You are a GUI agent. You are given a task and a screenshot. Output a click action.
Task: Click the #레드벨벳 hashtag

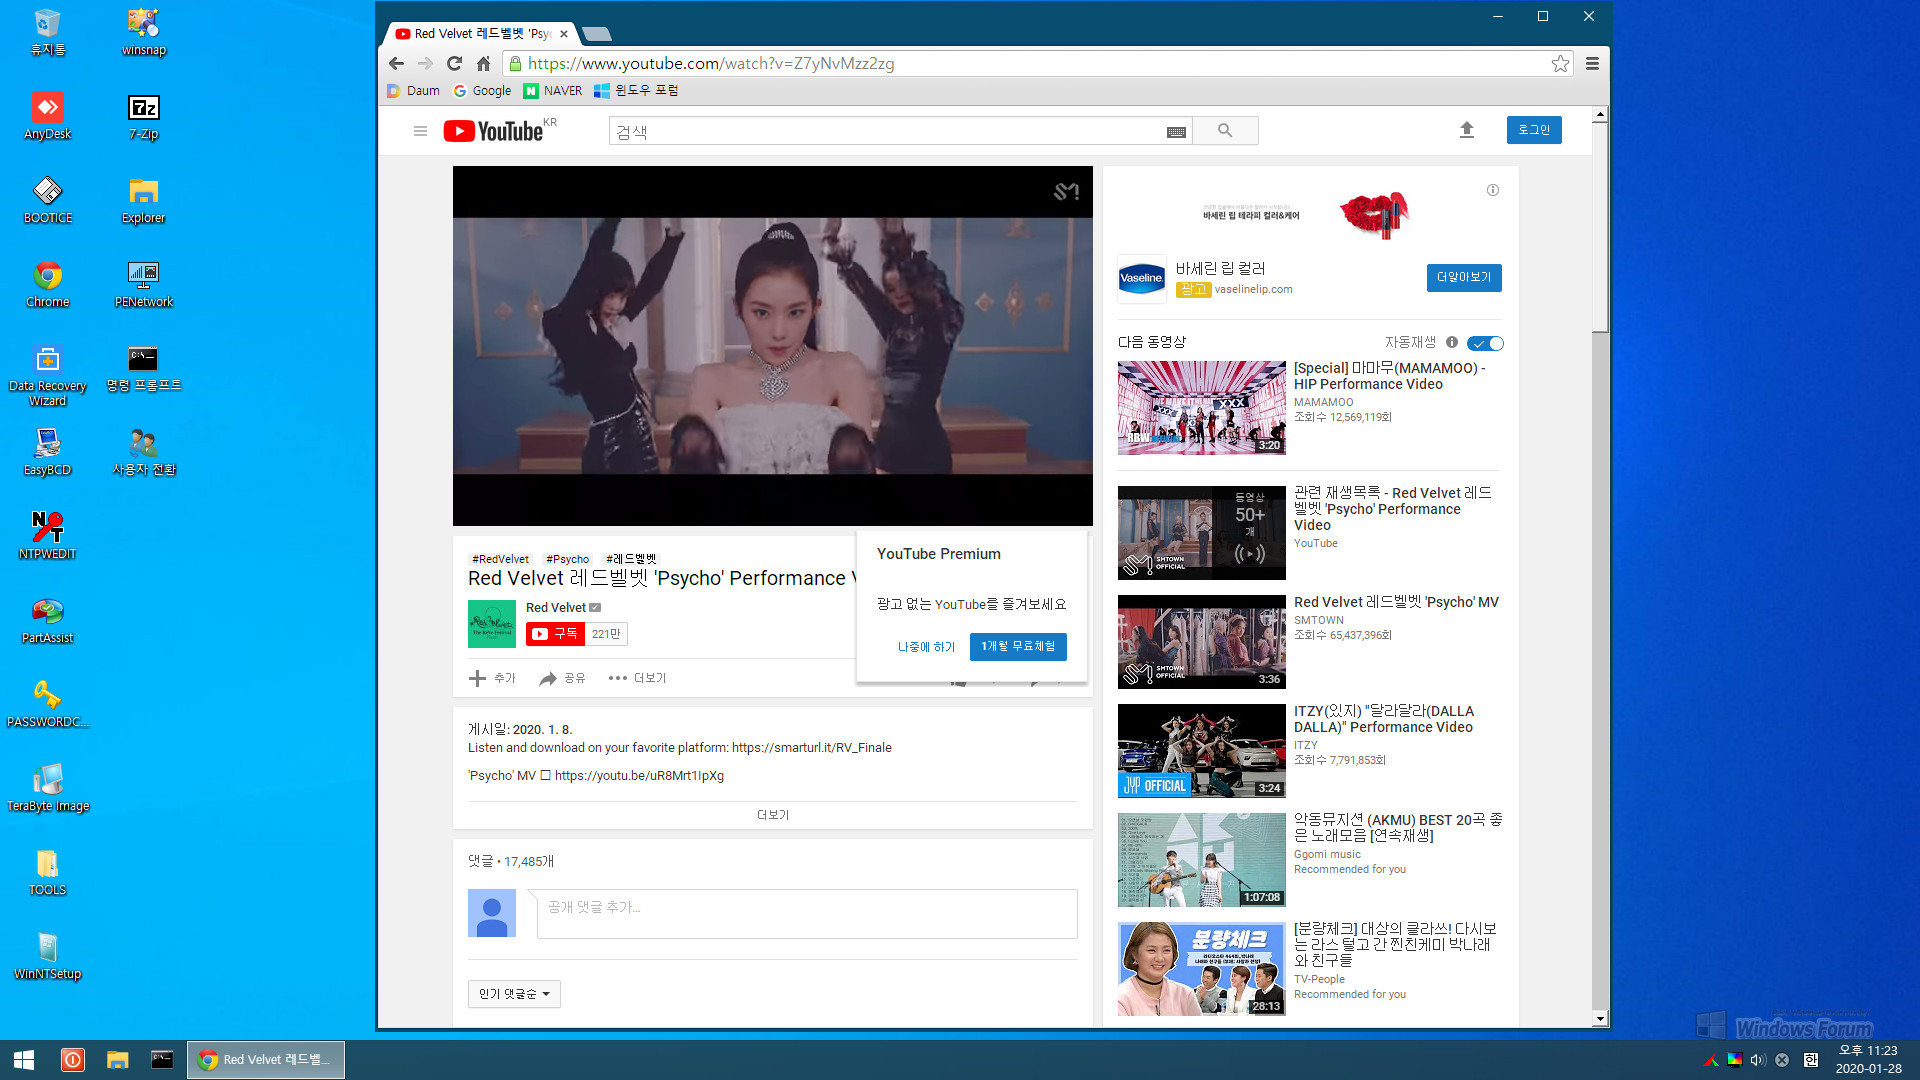(x=631, y=559)
